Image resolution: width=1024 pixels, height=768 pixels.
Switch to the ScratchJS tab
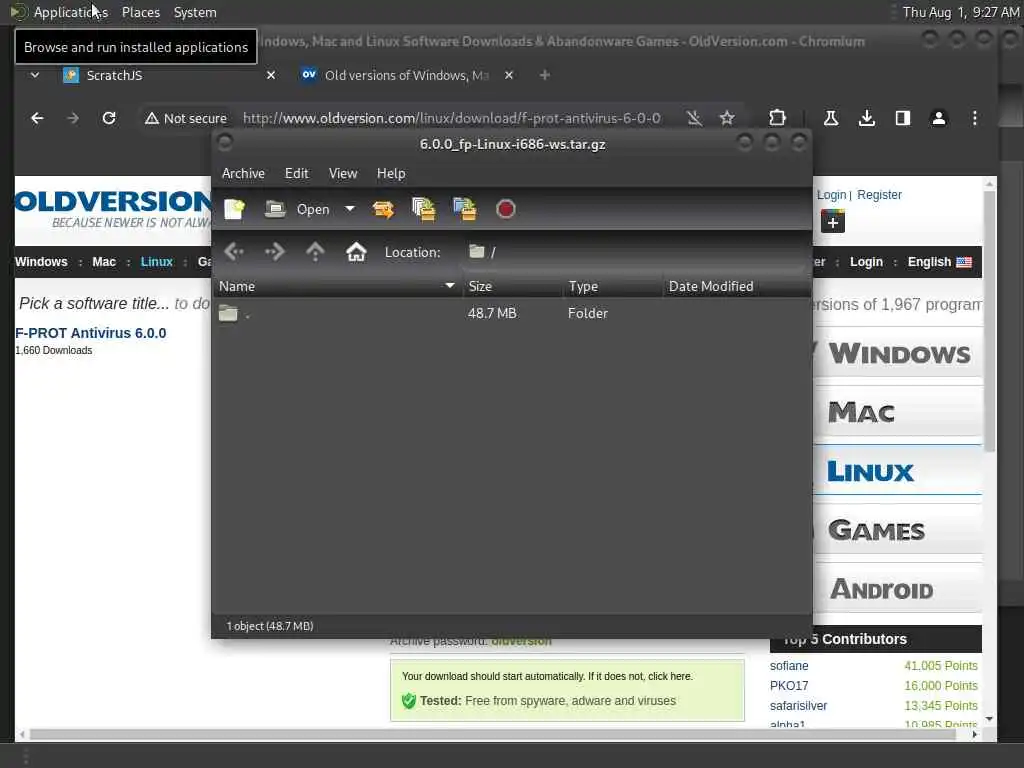tap(165, 75)
